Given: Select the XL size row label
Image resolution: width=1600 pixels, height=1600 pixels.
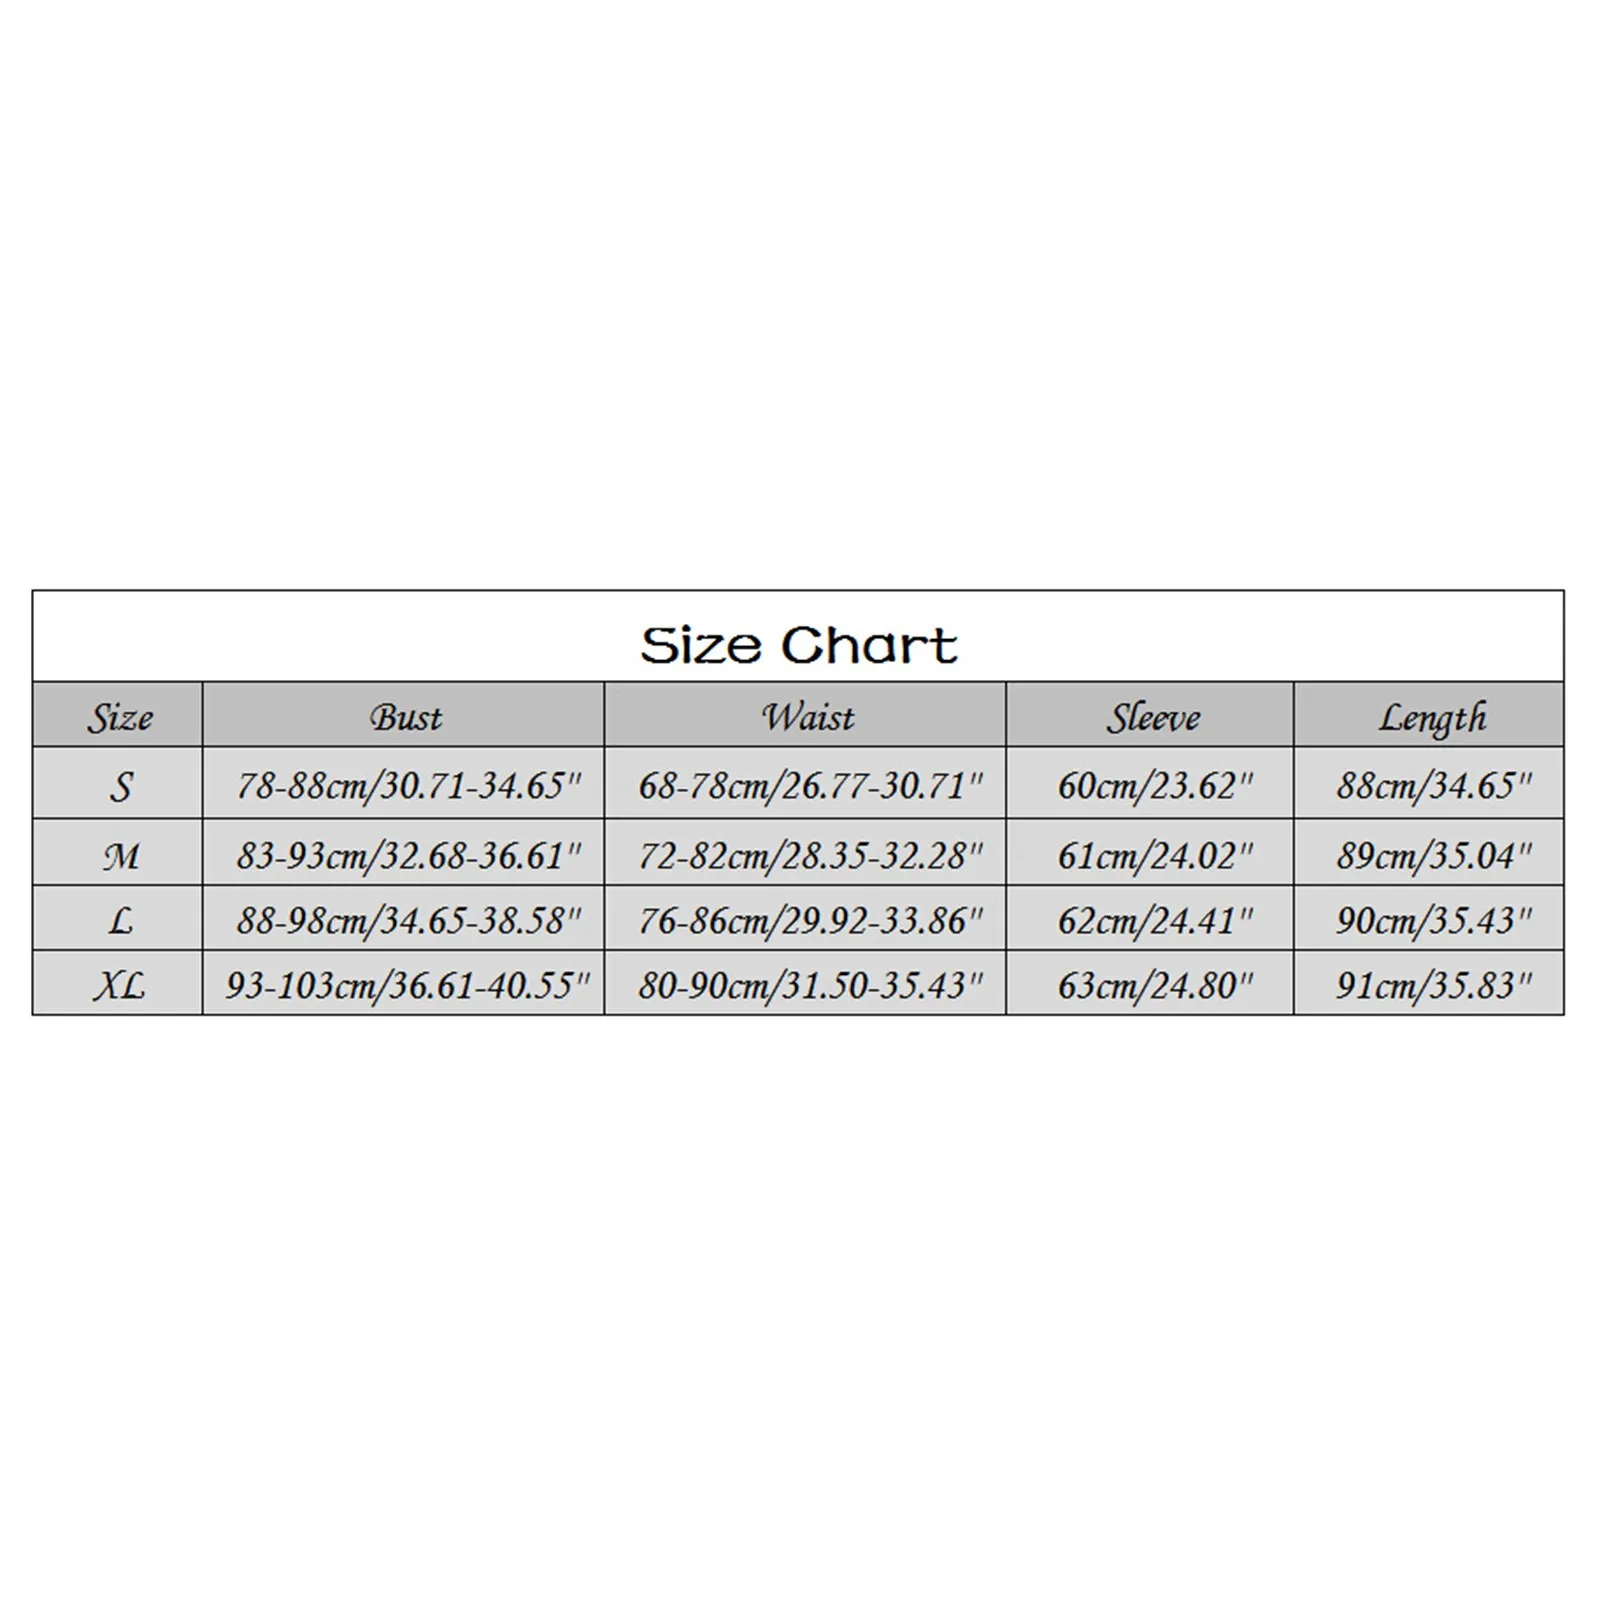Looking at the screenshot, I should click(x=119, y=986).
